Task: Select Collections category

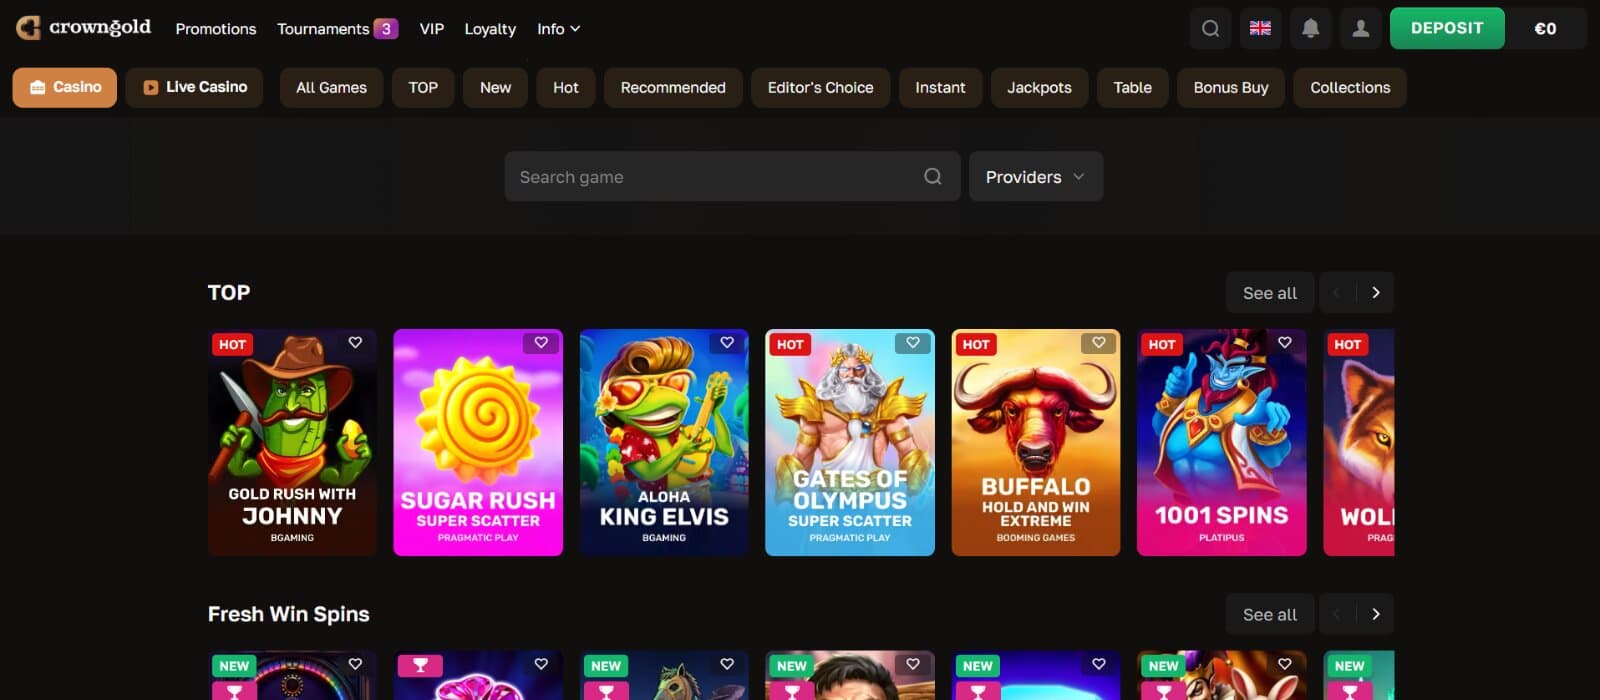Action: pyautogui.click(x=1350, y=87)
